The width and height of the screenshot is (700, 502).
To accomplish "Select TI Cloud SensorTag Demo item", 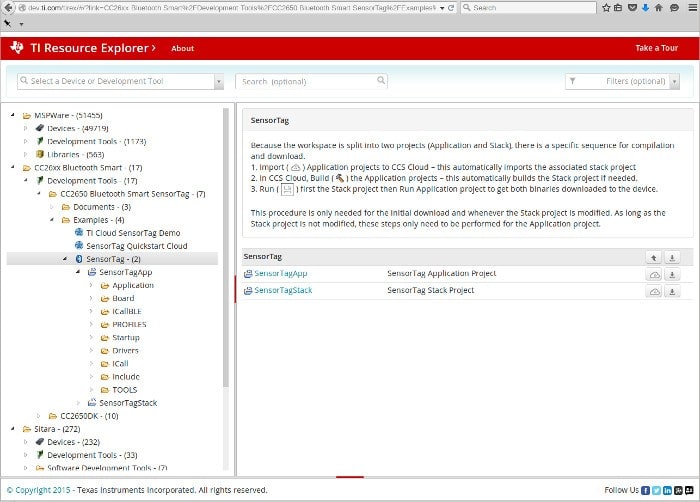I will 133,233.
